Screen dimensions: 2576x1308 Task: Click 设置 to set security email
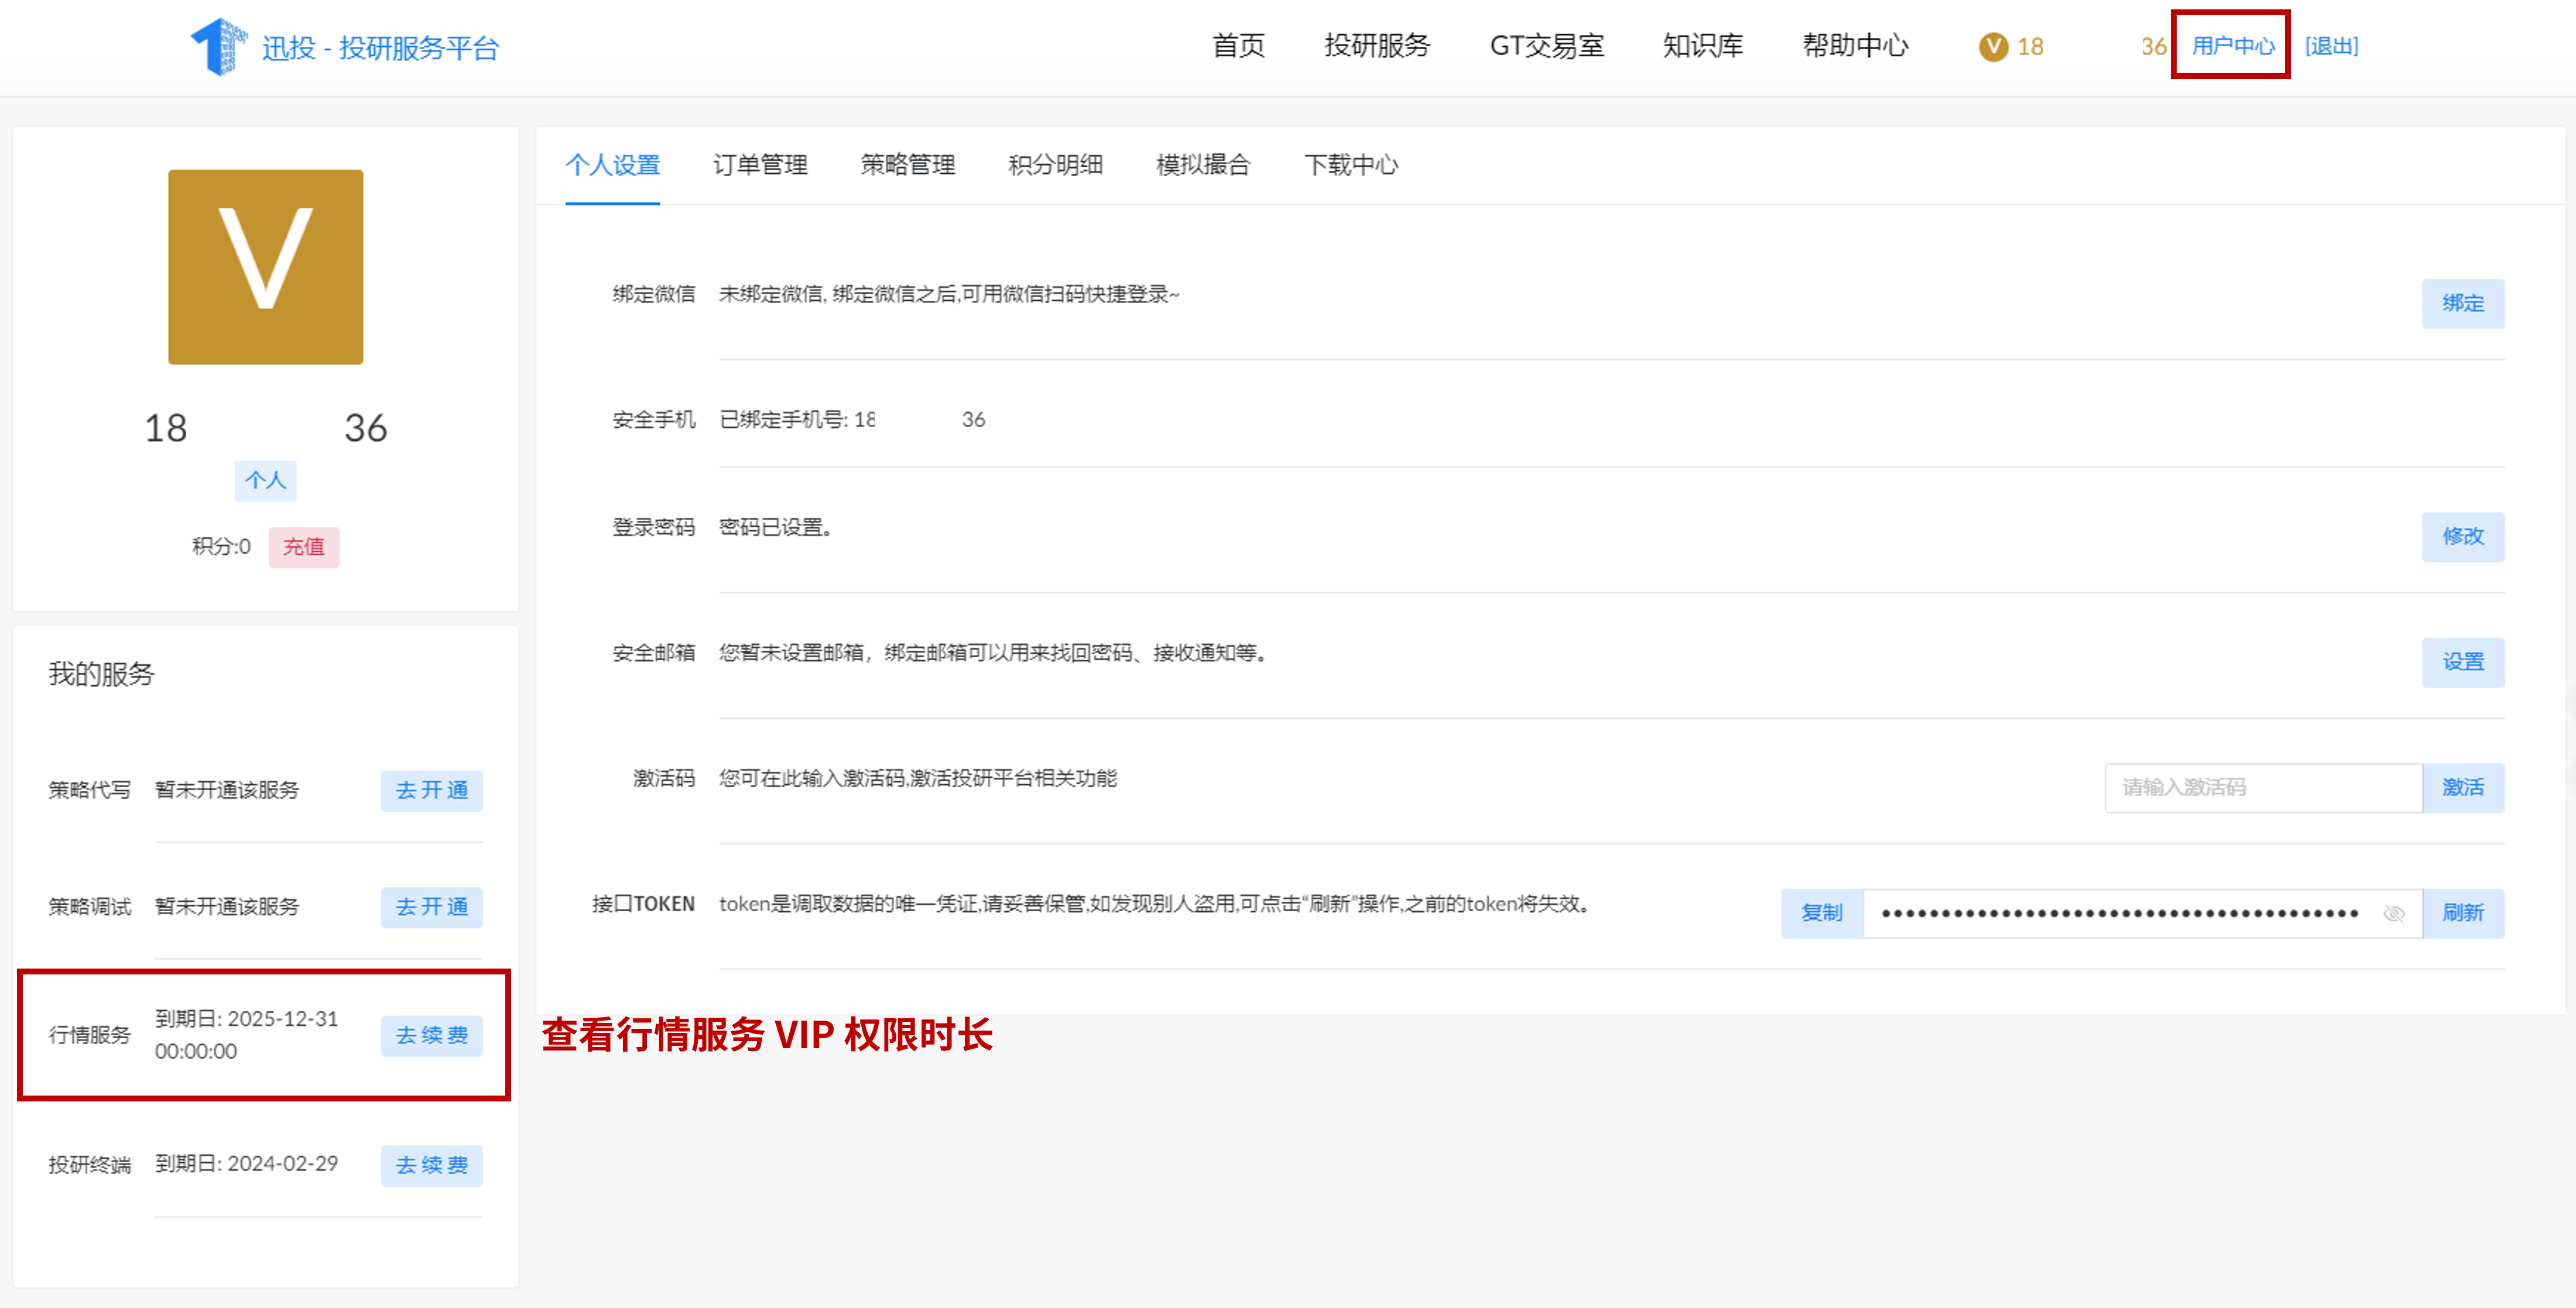coord(2462,662)
